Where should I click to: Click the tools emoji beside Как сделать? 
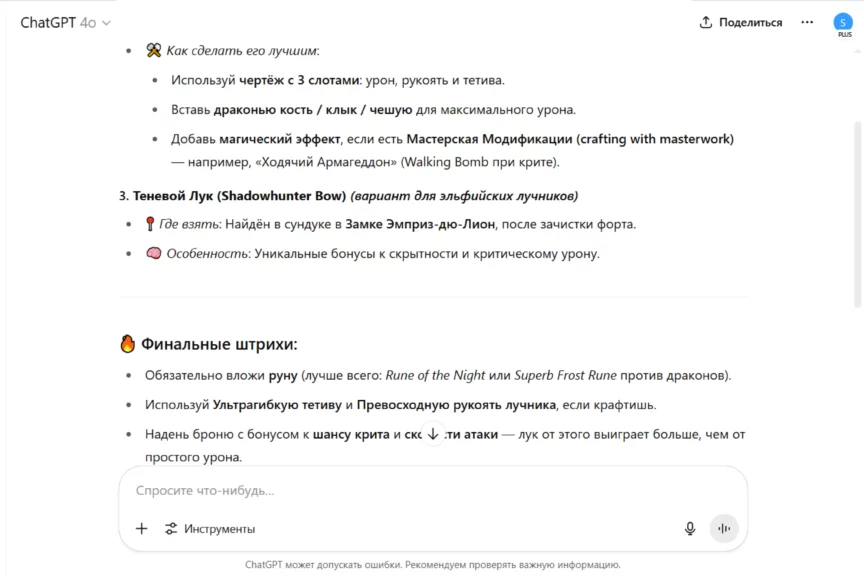coord(154,51)
